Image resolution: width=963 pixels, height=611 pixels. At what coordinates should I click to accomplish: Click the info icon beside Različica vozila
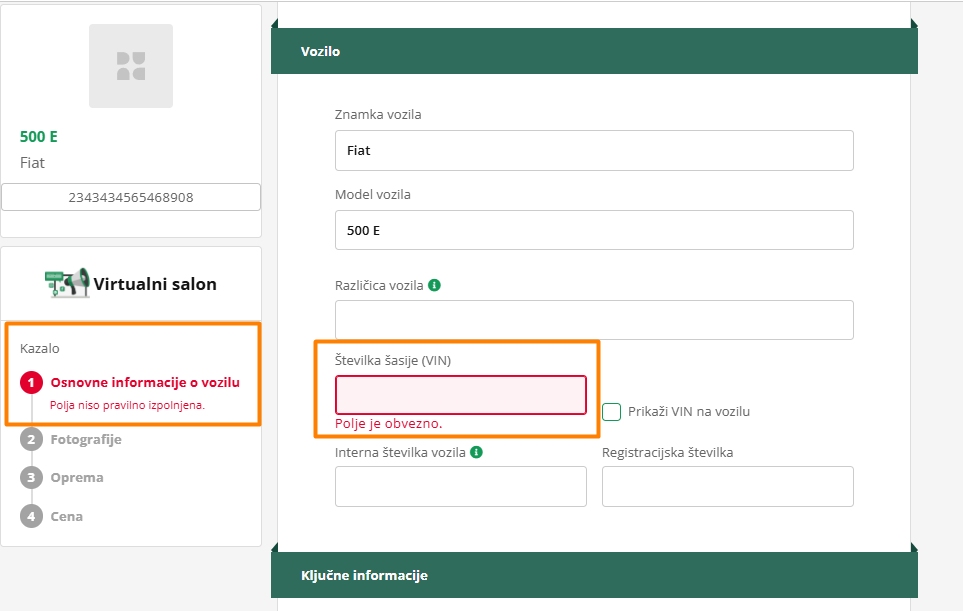434,285
